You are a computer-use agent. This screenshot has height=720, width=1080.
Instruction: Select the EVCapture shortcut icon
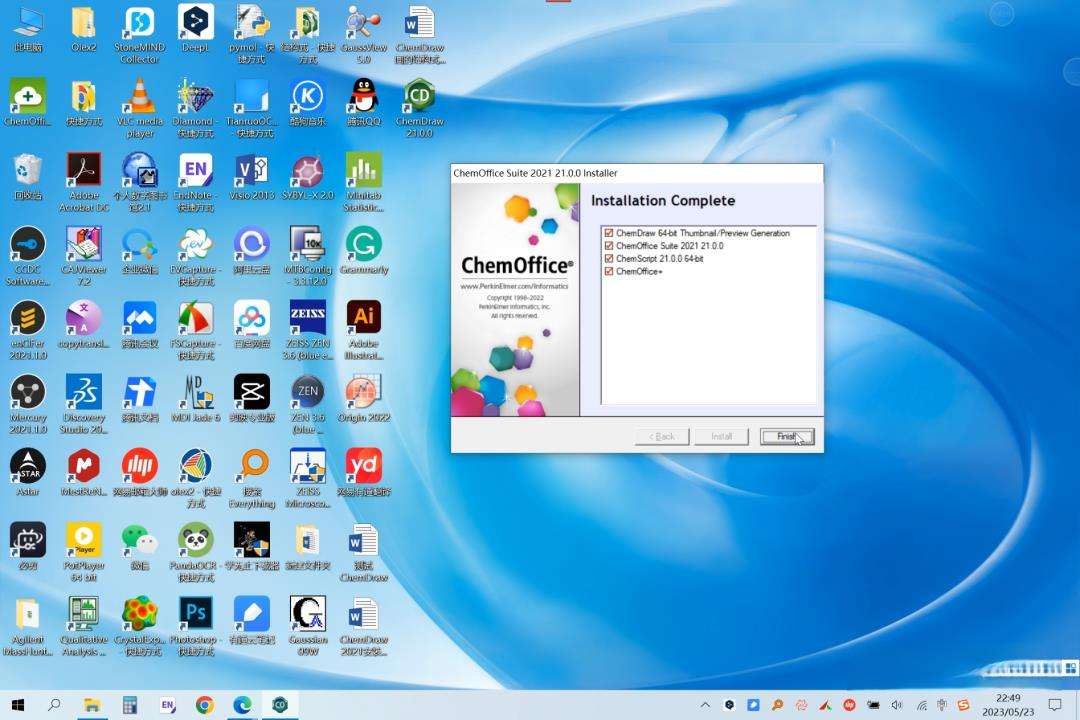(x=196, y=256)
